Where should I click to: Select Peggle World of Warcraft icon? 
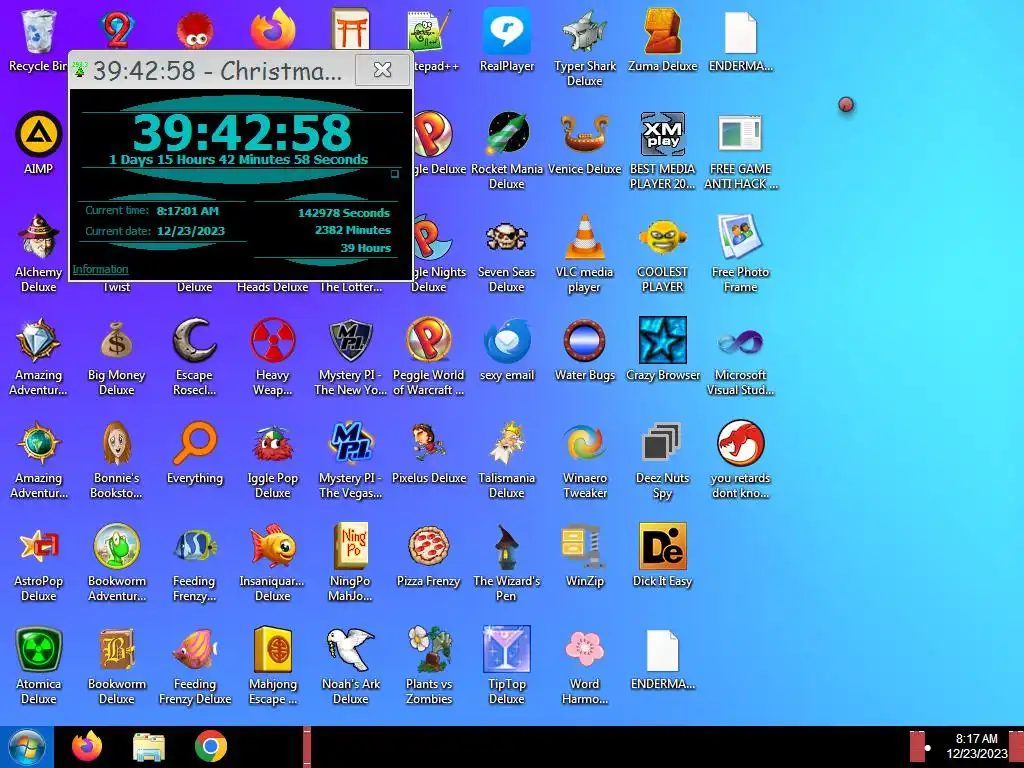428,340
